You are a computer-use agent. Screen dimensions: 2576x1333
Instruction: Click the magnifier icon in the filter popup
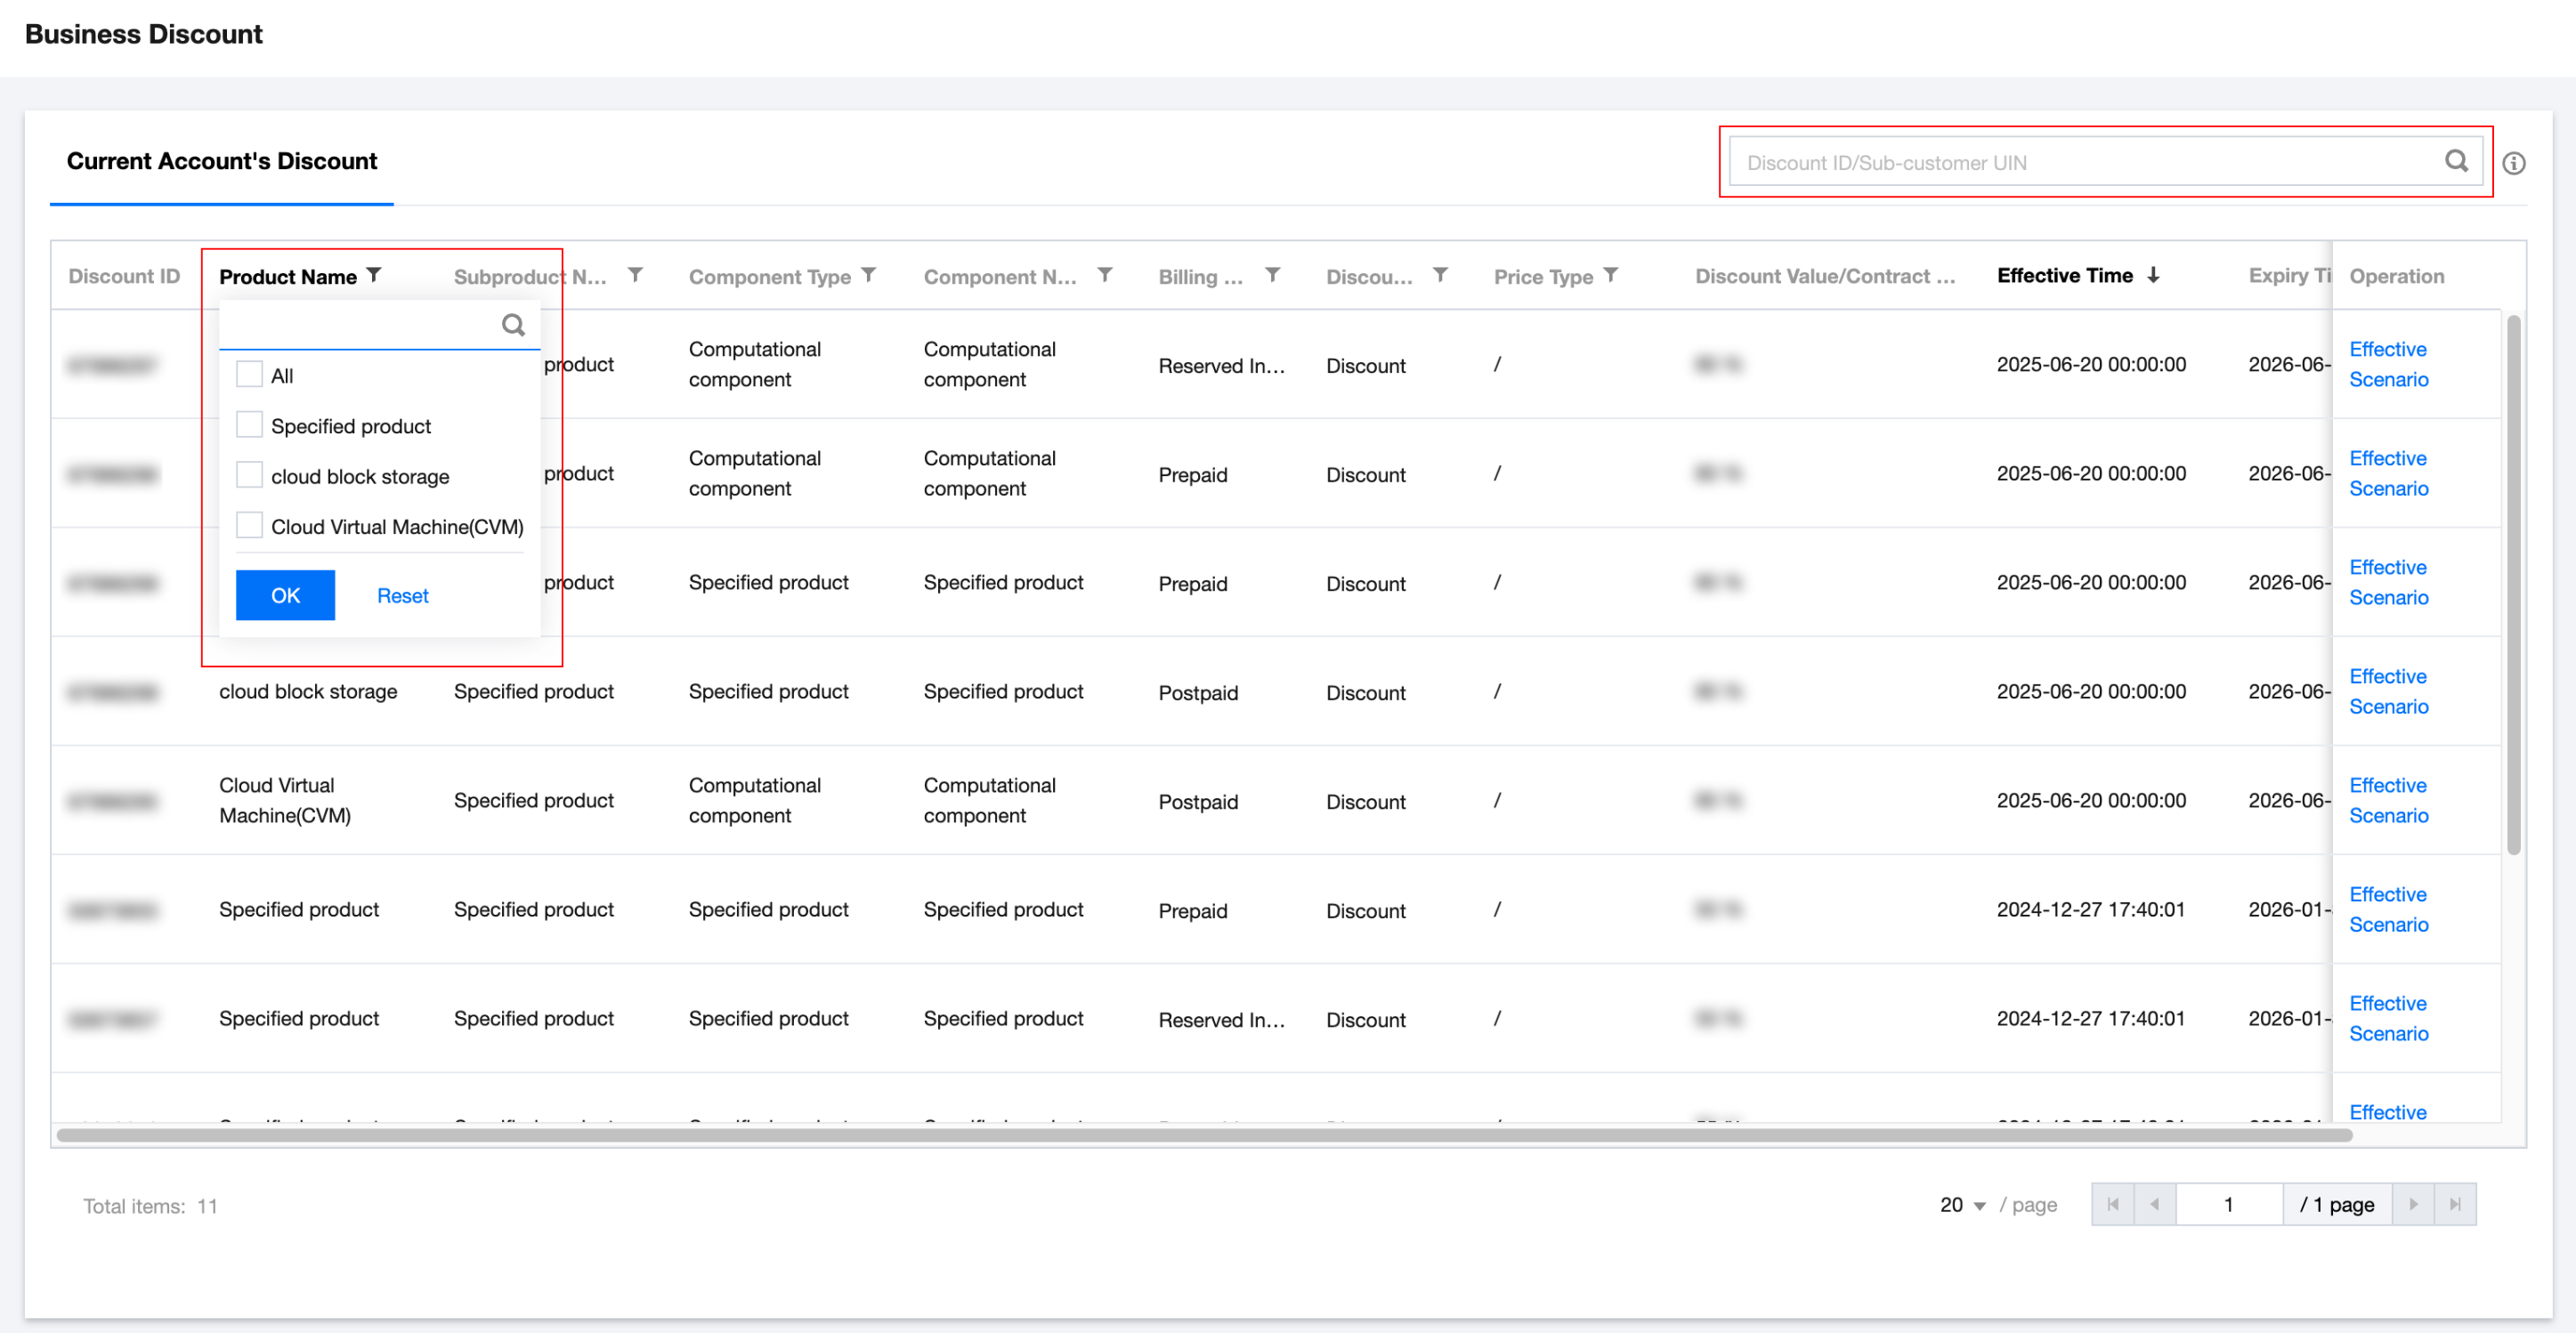pos(513,325)
